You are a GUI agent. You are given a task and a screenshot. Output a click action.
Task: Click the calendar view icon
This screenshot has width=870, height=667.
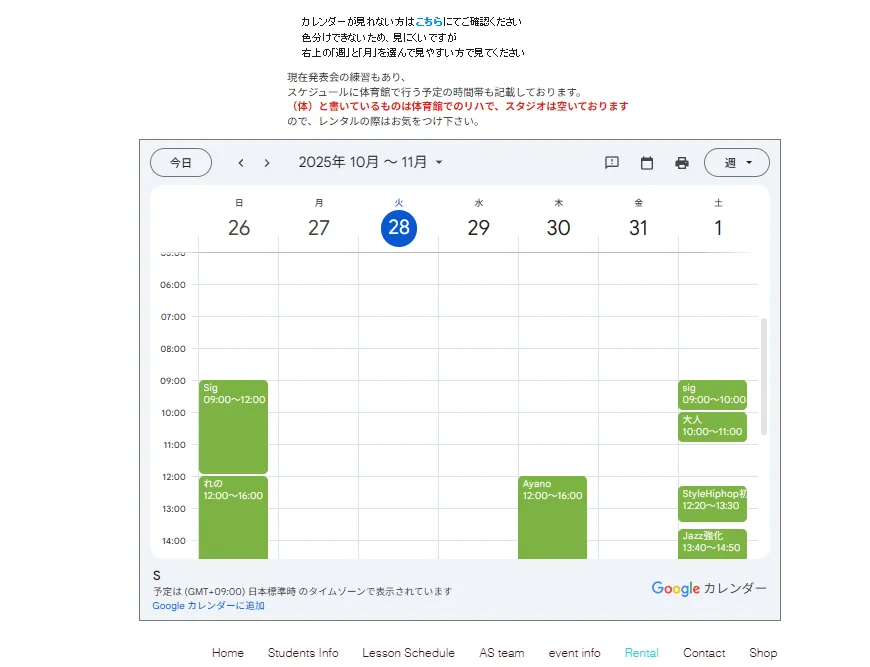pyautogui.click(x=647, y=163)
